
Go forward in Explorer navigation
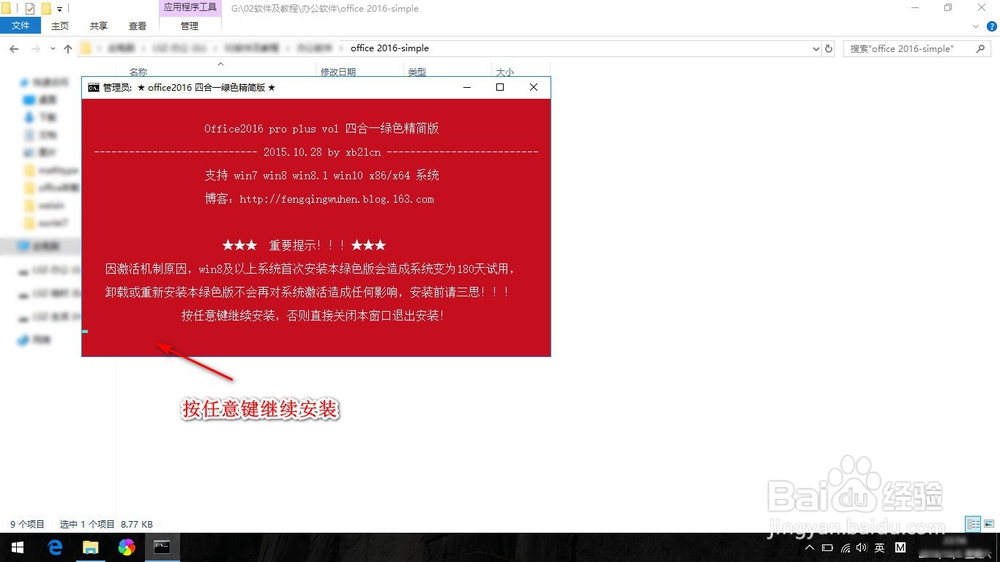(x=35, y=48)
